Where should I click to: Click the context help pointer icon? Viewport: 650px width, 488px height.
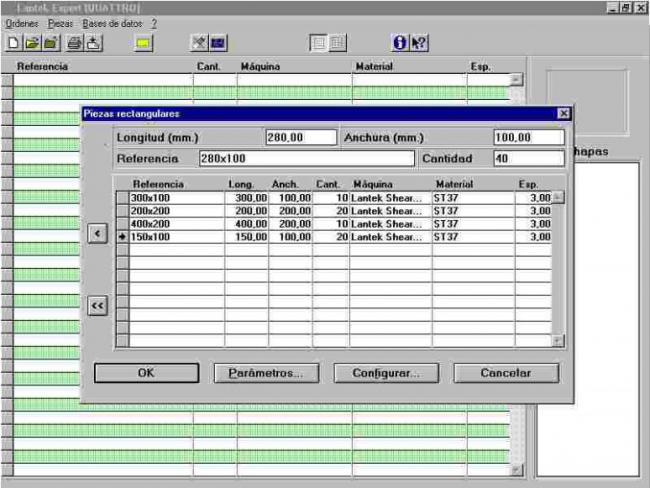419,43
